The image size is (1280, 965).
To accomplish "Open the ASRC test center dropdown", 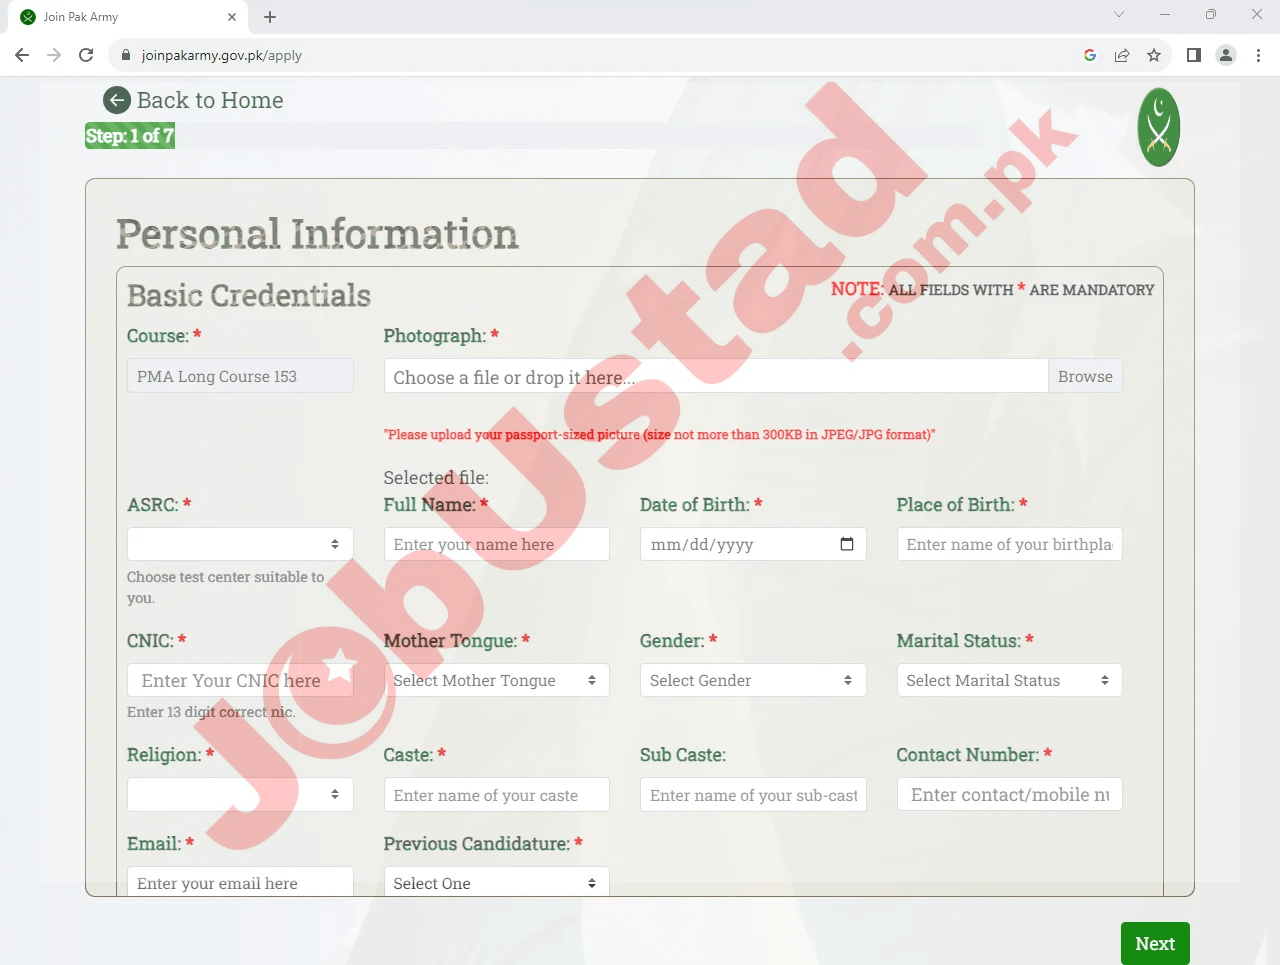I will [x=240, y=544].
